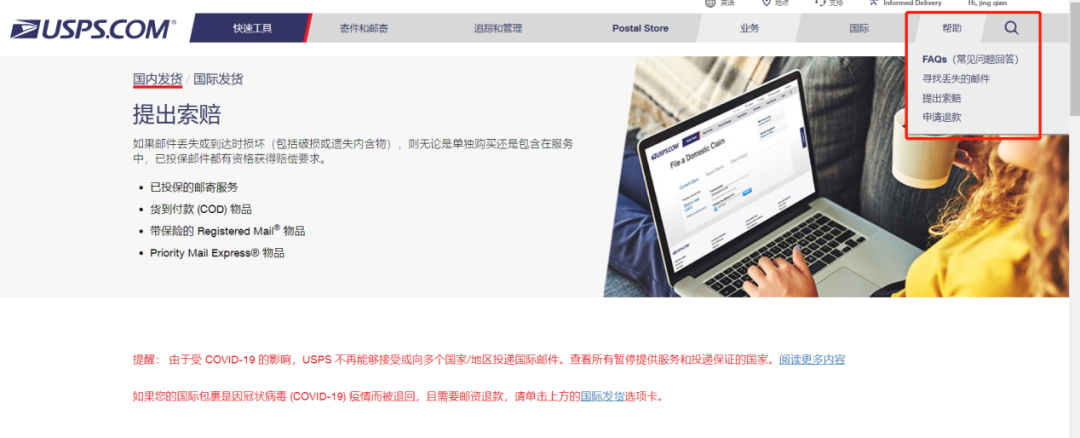This screenshot has width=1080, height=438.
Task: Click the headset support icon
Action: [x=820, y=3]
